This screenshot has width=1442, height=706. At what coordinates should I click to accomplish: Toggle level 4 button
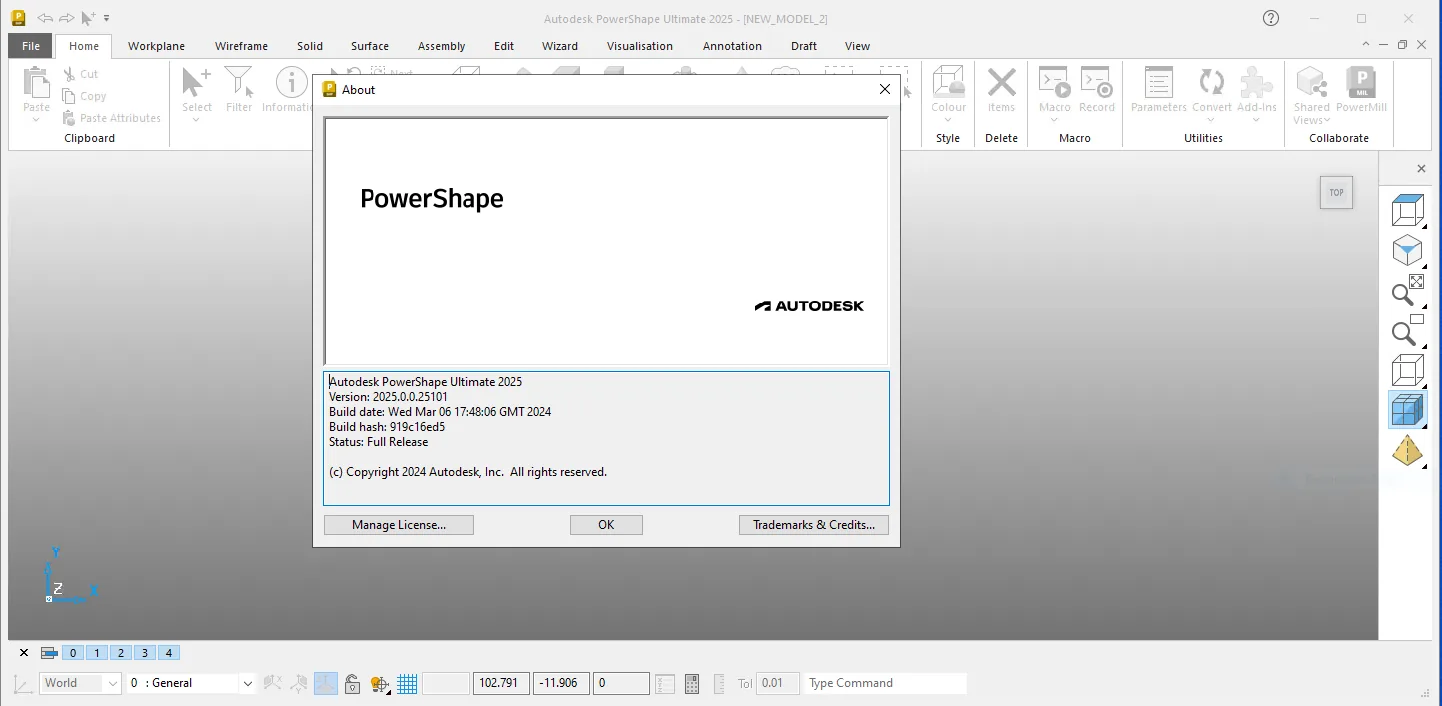pos(169,653)
